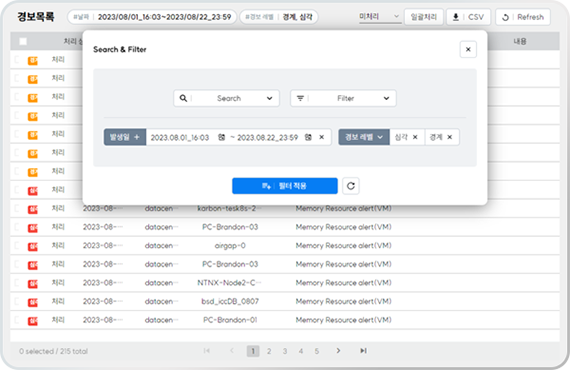Expand the 경보 레벨 dropdown tag
Viewport: 570px width, 370px height.
(x=364, y=137)
